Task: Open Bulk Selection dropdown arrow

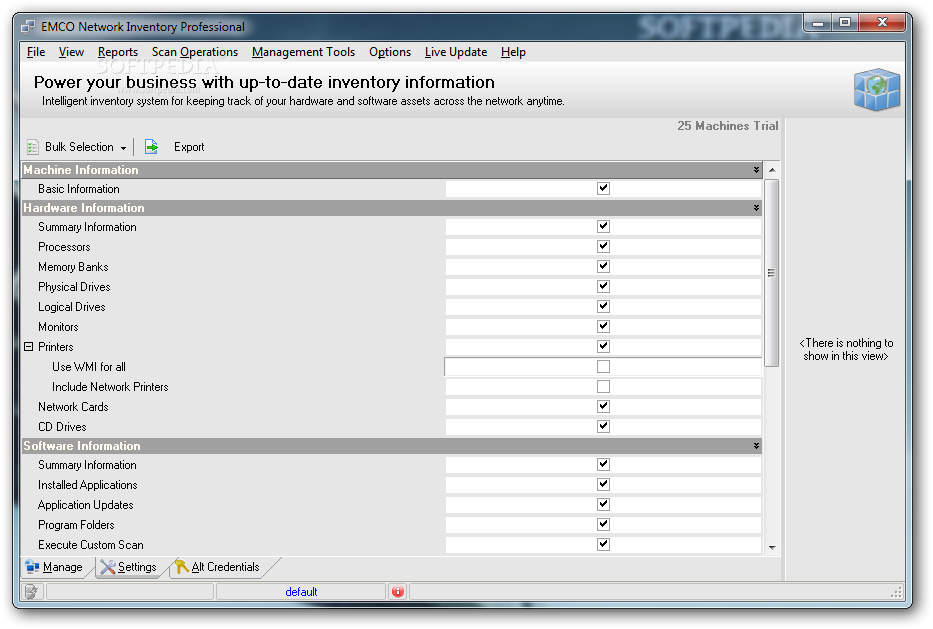Action: 123,148
